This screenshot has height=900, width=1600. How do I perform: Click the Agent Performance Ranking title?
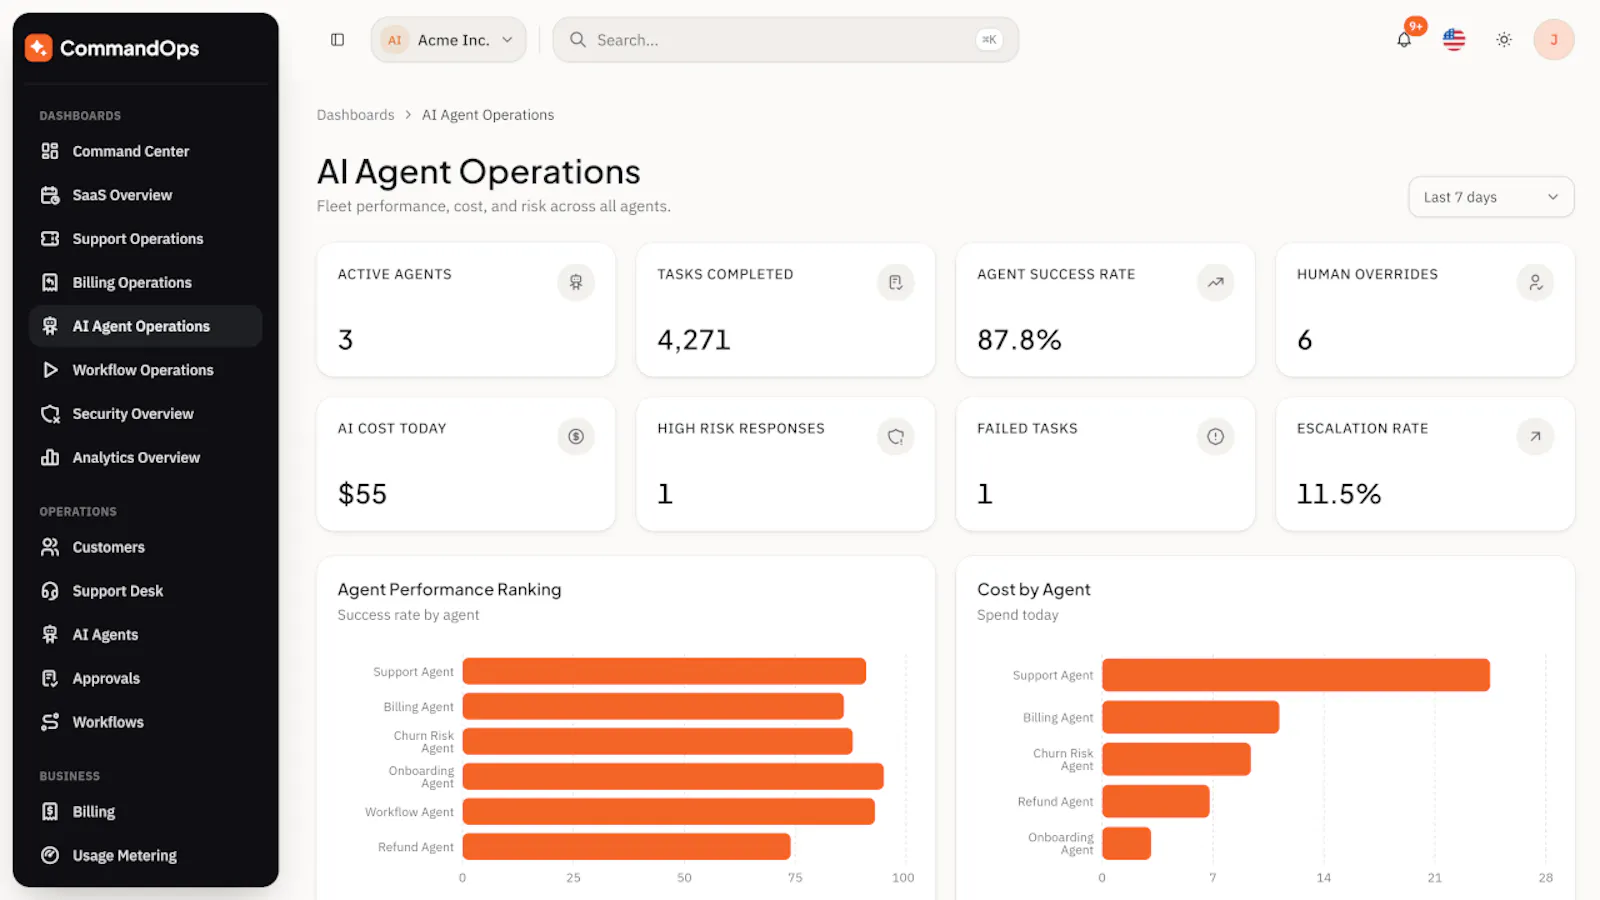(x=449, y=590)
